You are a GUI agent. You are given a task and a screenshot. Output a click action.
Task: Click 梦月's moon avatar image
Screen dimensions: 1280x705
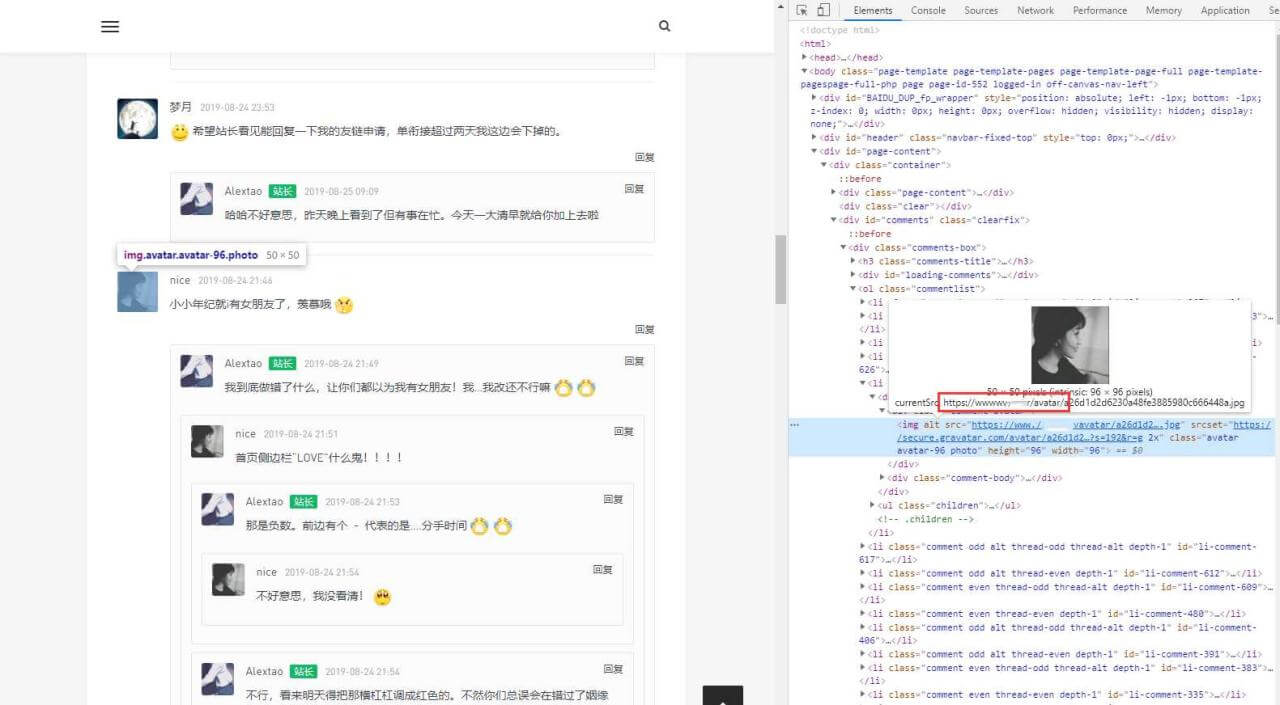pos(137,119)
